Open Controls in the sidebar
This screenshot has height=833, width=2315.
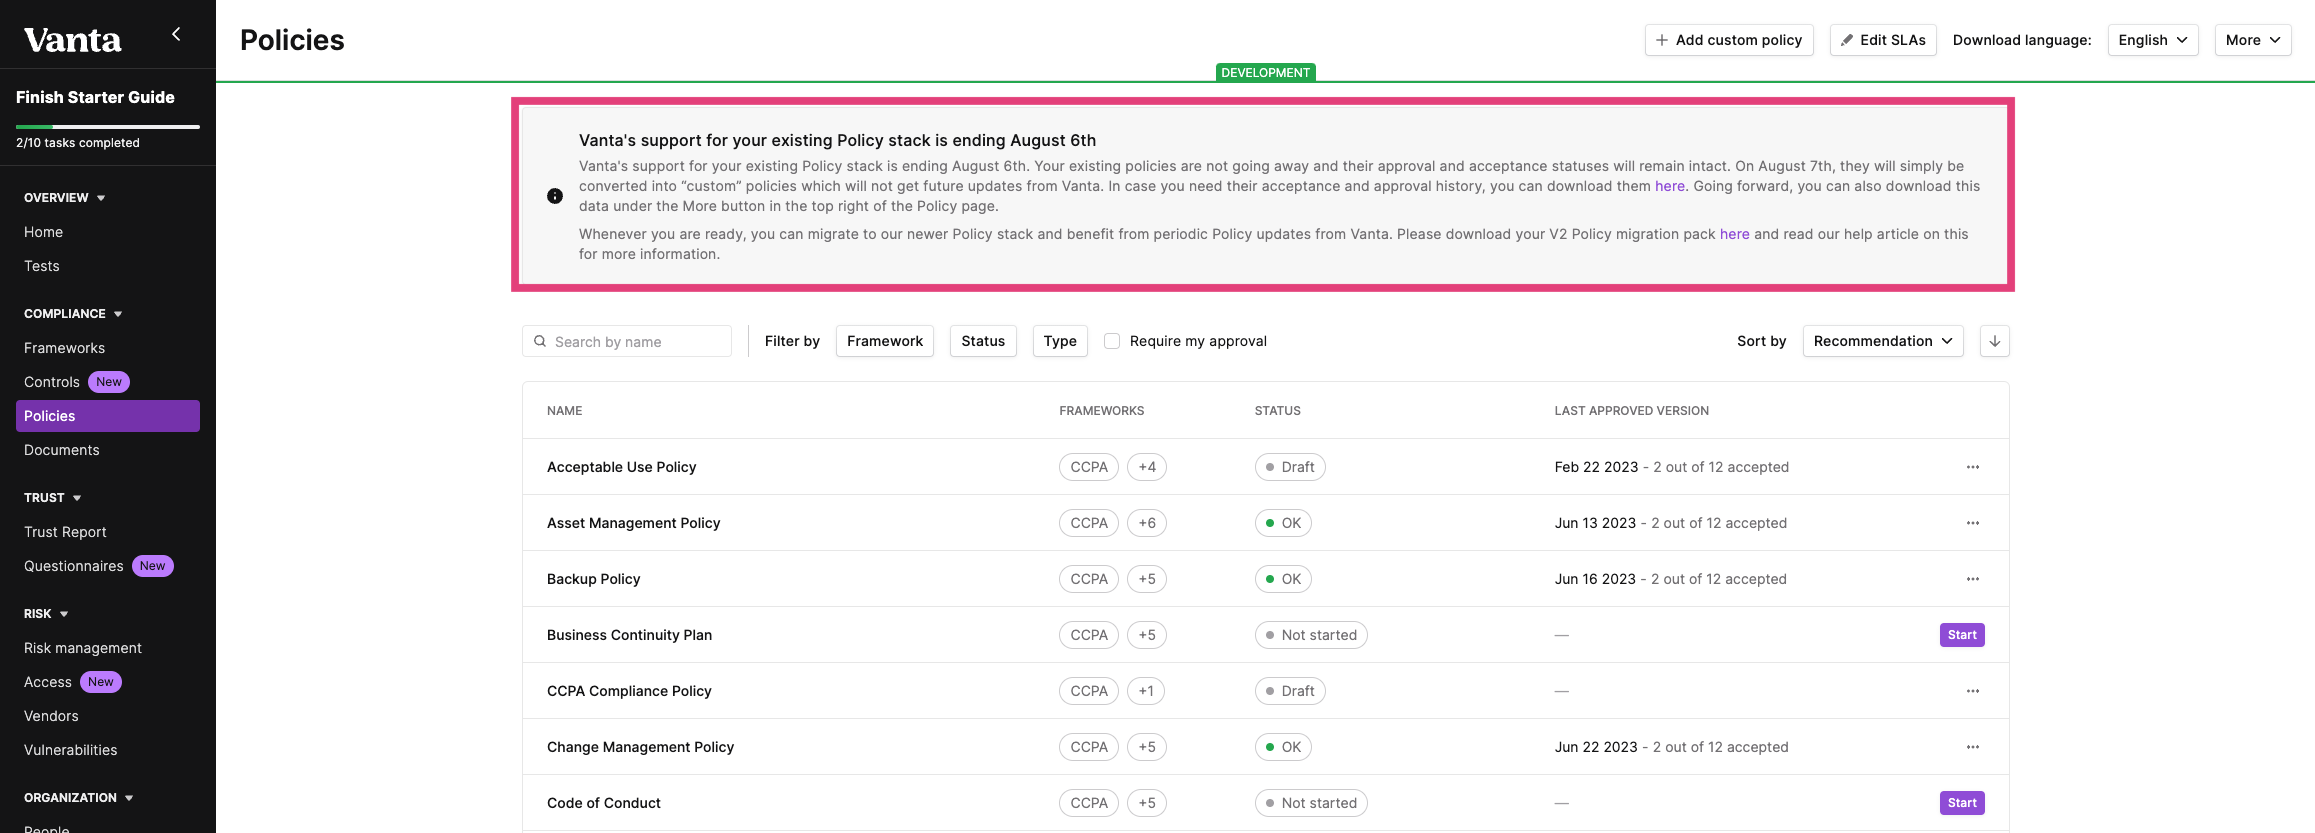click(x=52, y=382)
